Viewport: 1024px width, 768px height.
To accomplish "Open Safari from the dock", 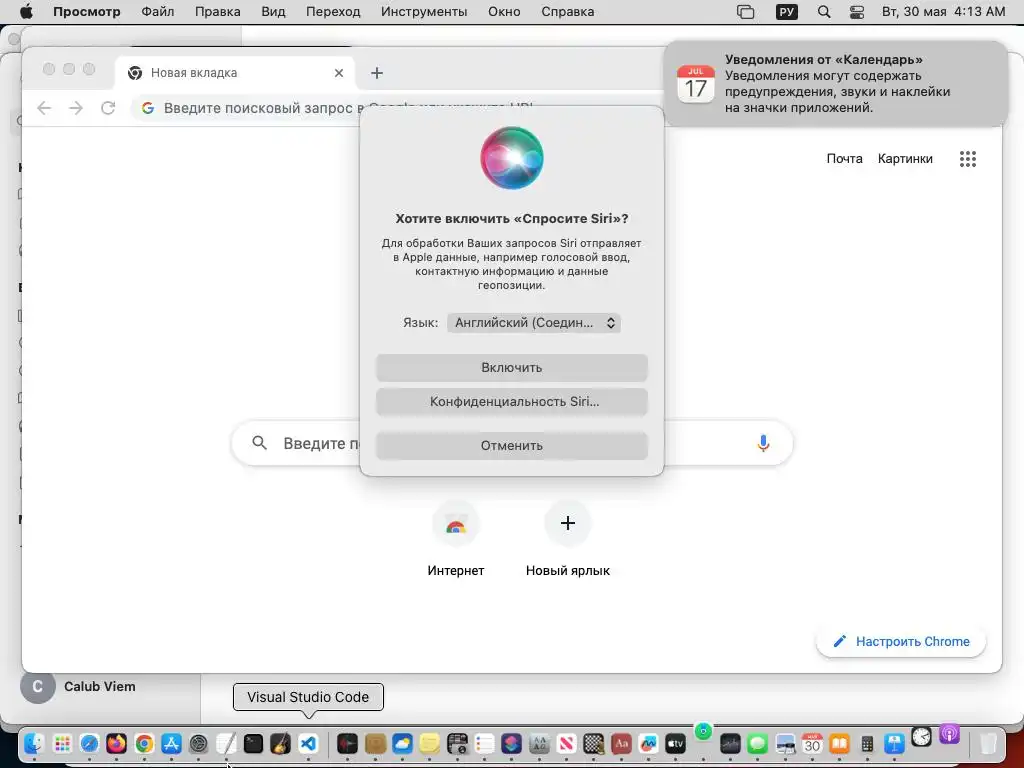I will click(x=89, y=743).
